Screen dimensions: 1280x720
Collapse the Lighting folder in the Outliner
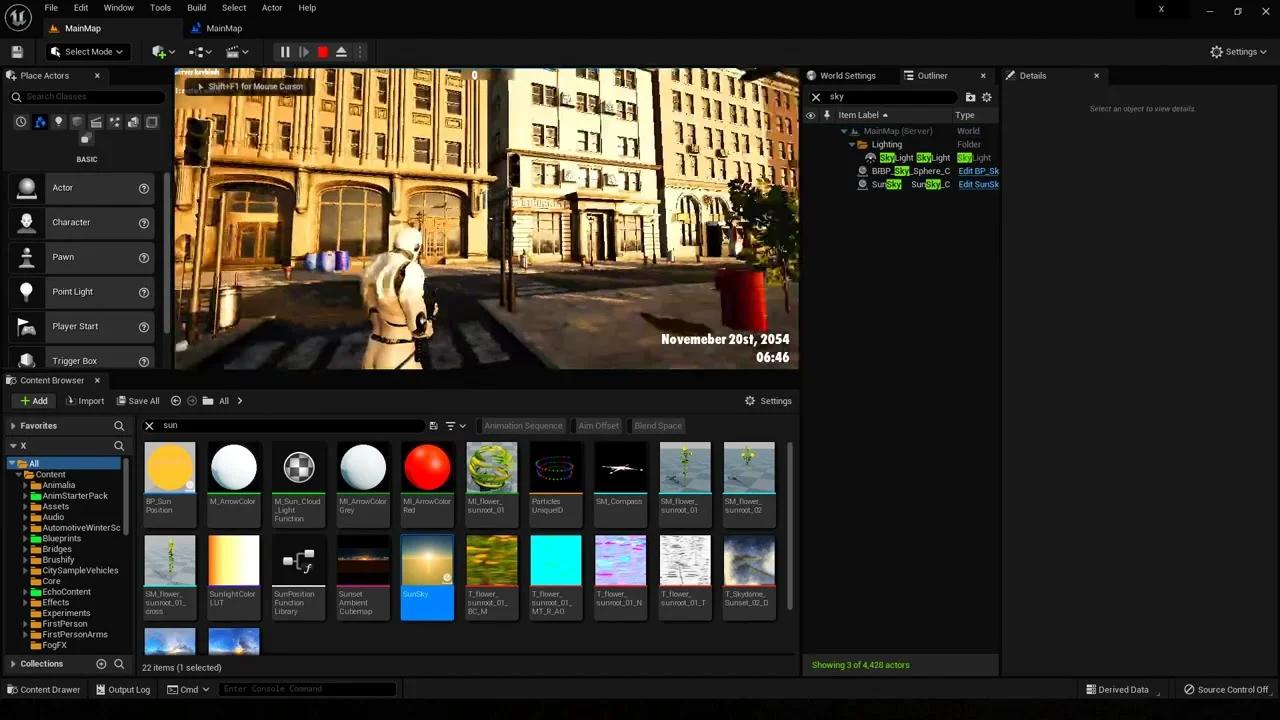point(852,144)
